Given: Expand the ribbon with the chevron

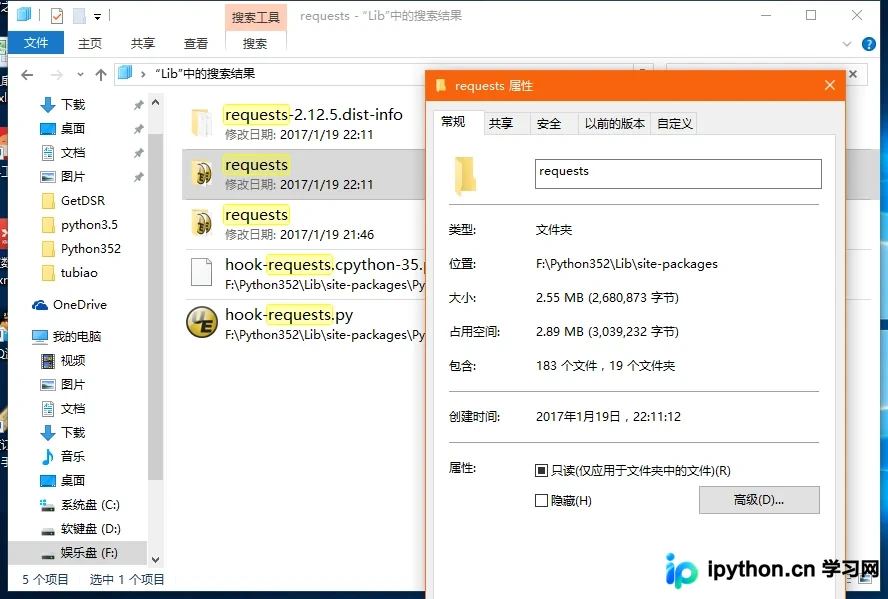Looking at the screenshot, I should (847, 44).
